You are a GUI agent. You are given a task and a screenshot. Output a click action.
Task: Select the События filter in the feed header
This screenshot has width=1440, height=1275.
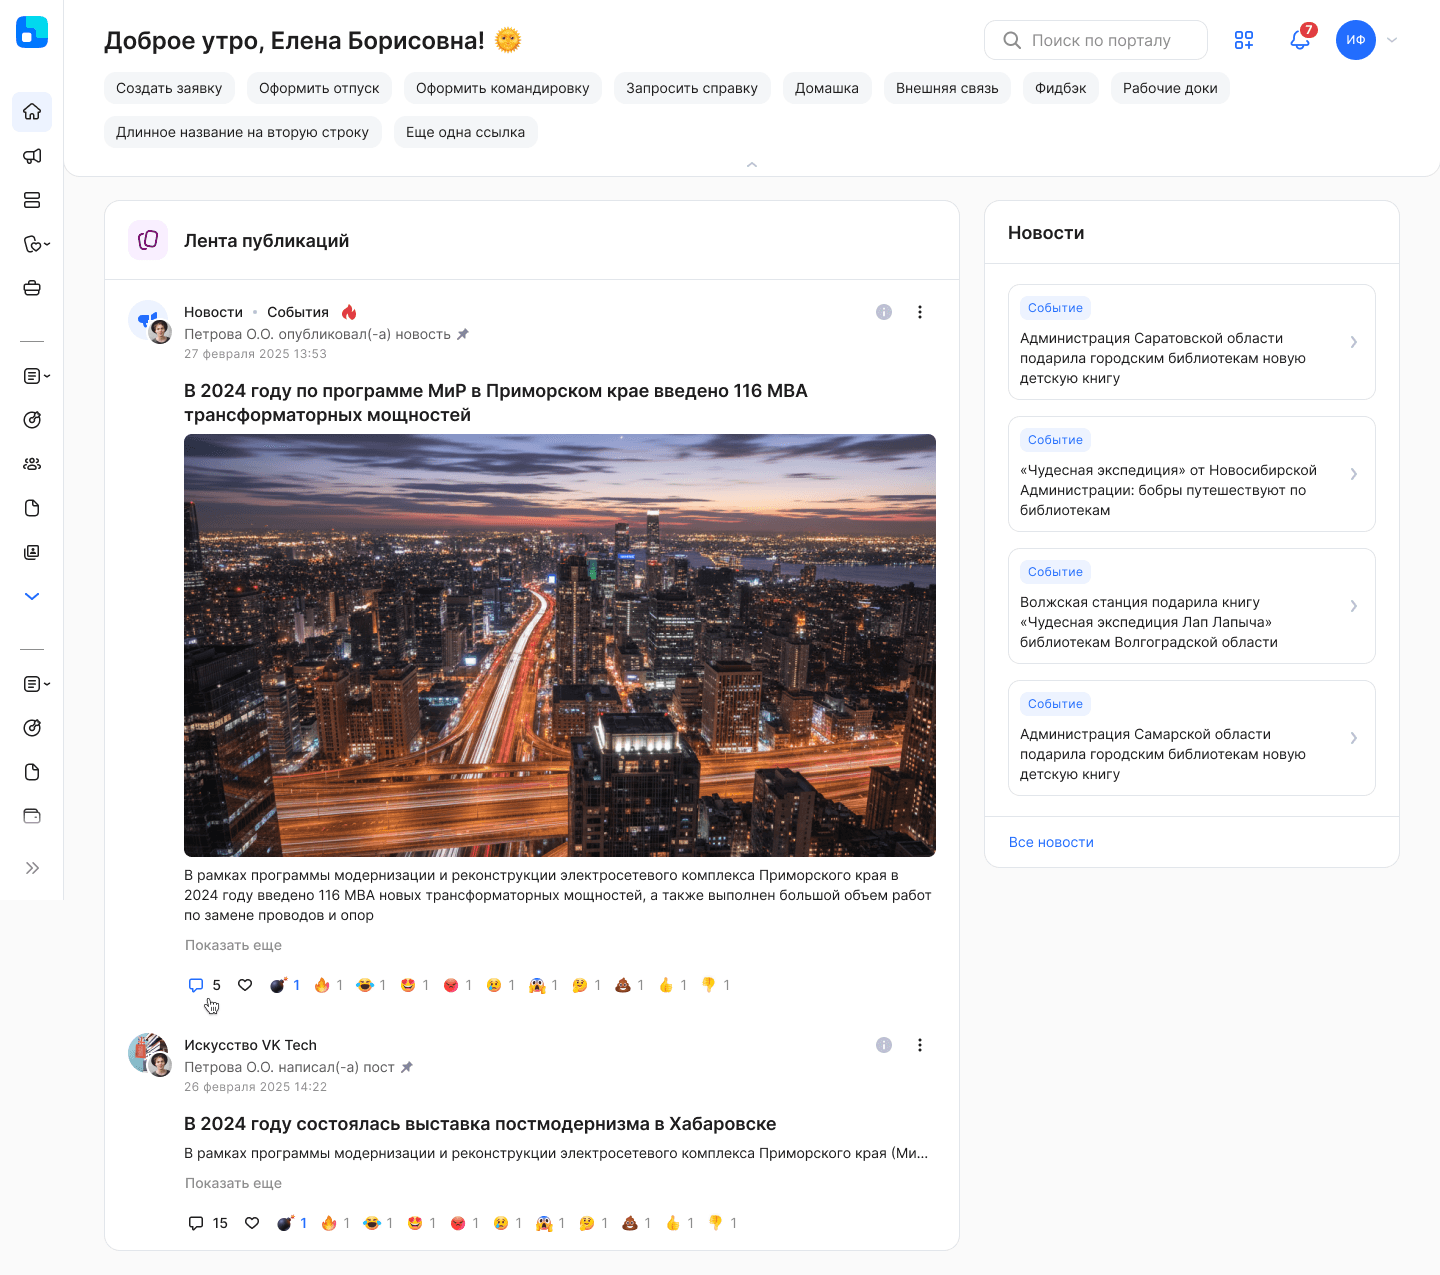(297, 311)
